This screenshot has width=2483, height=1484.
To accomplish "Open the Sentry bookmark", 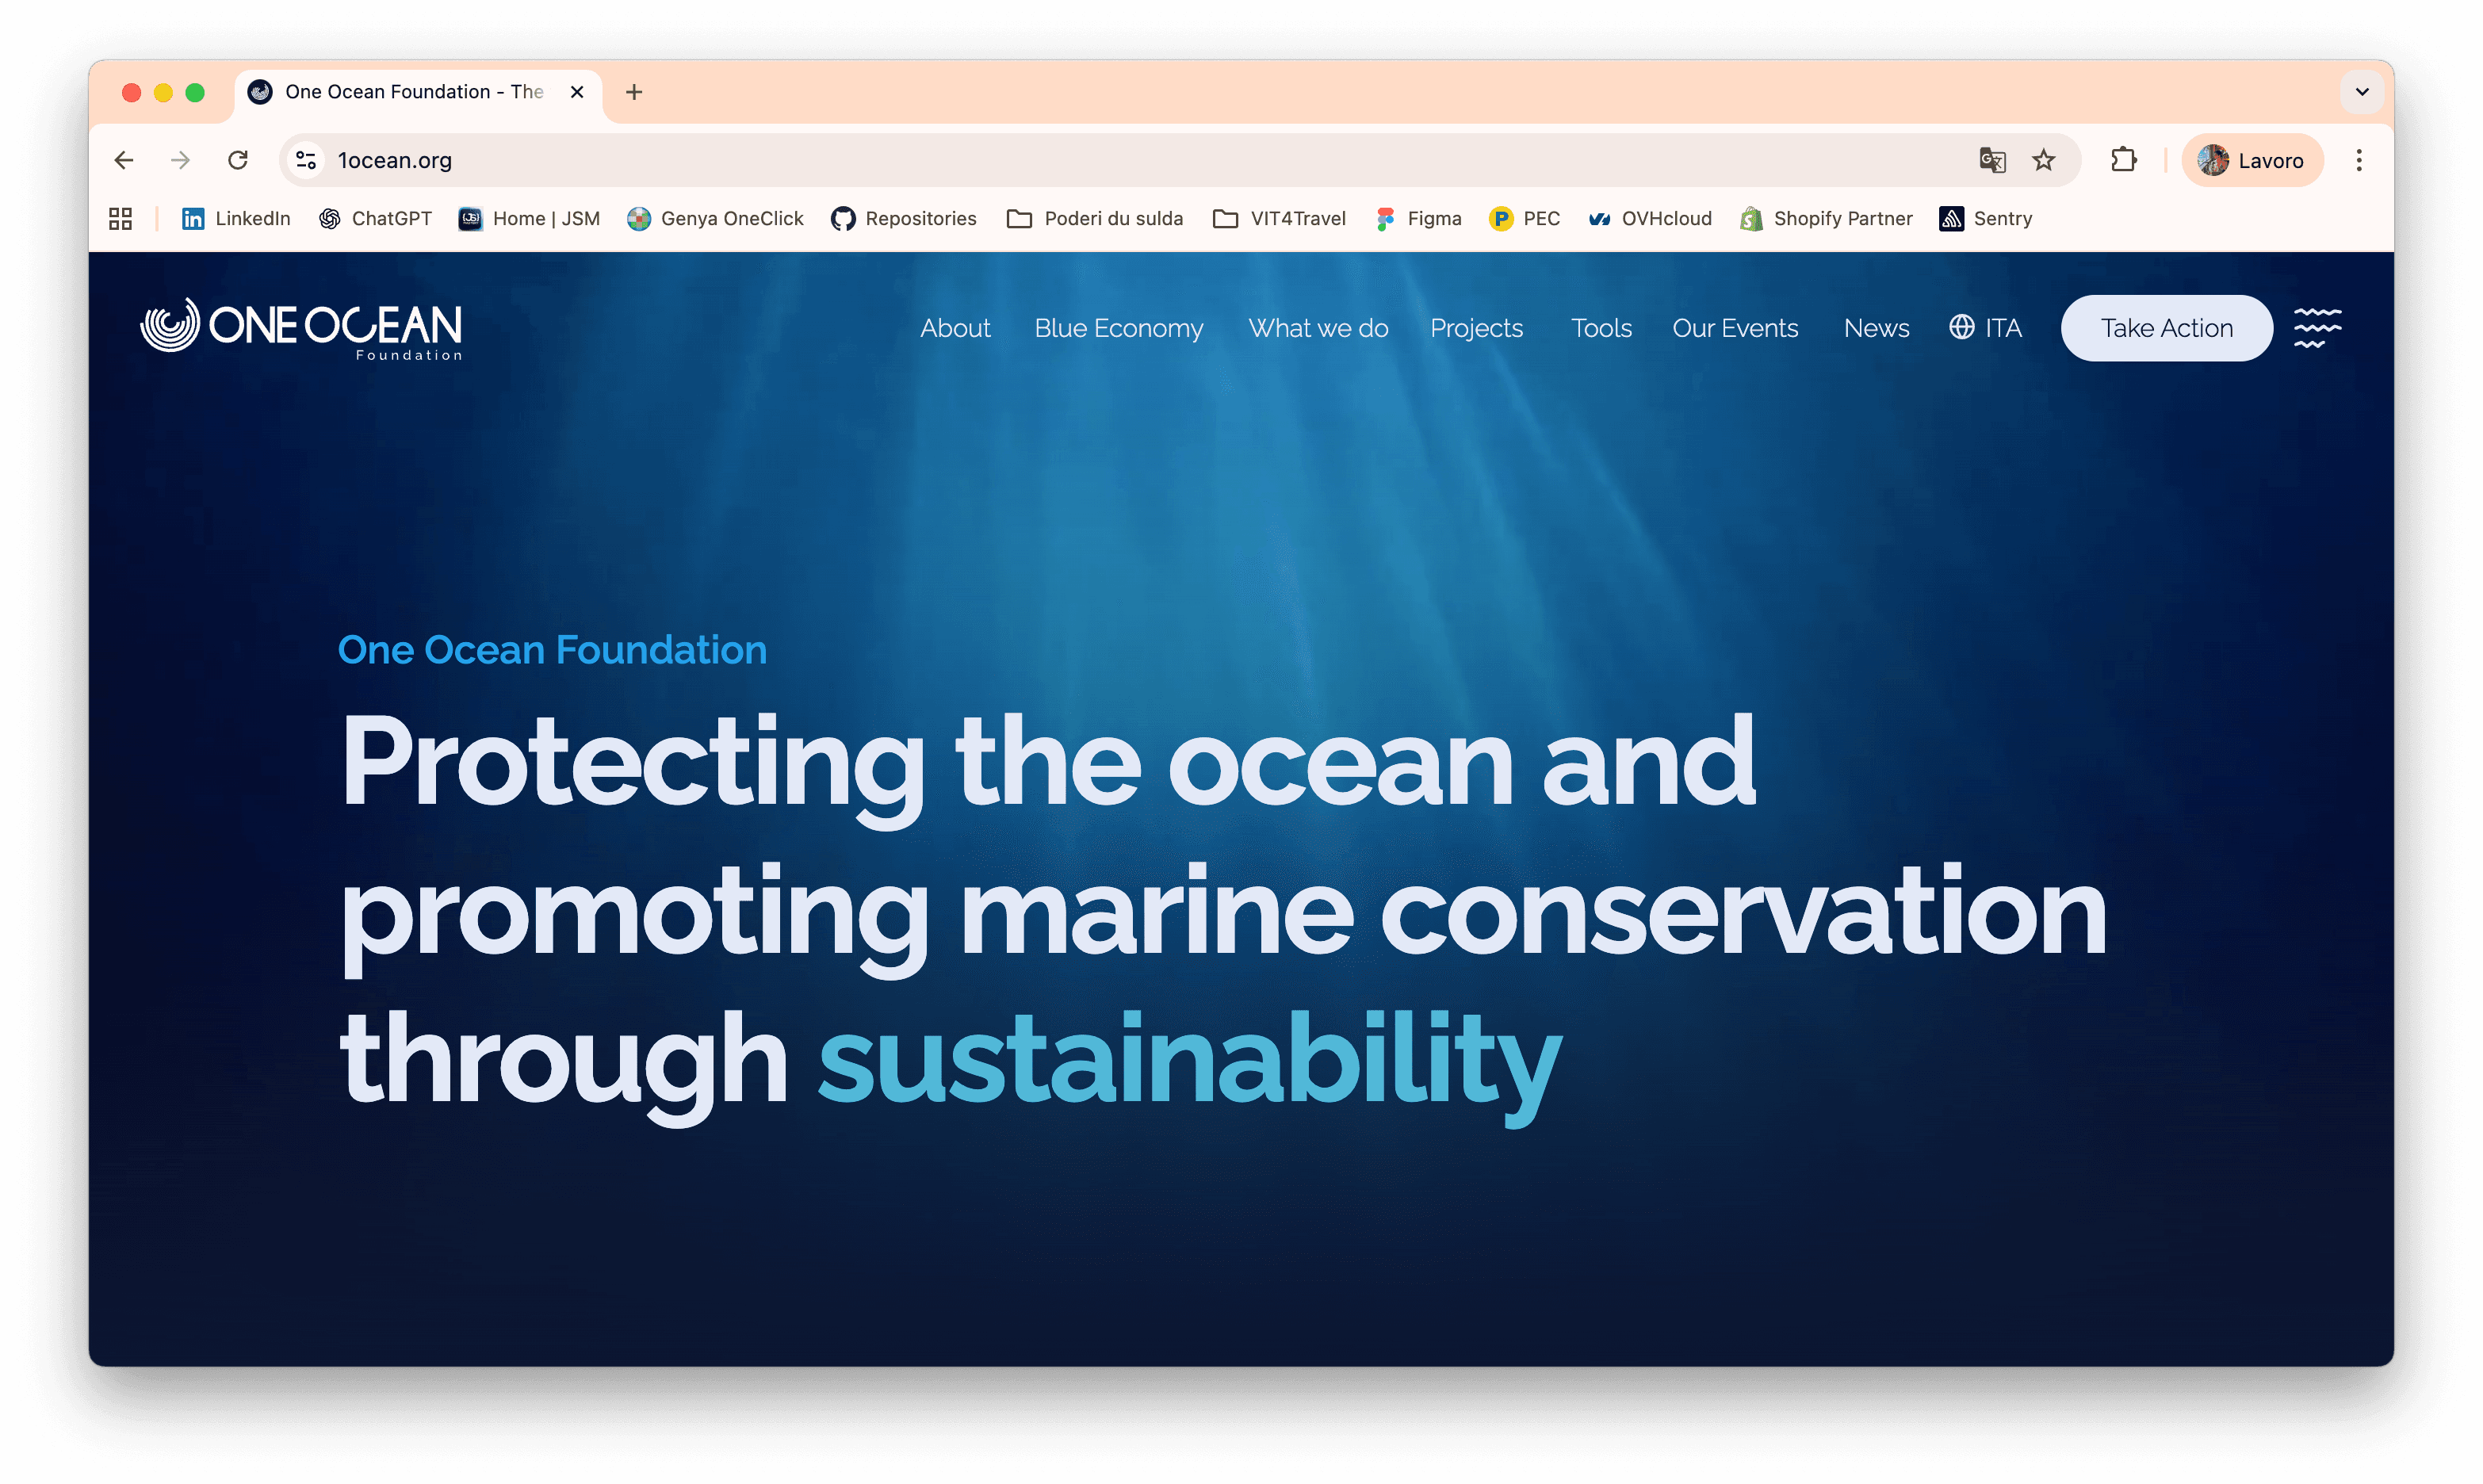I will 1985,218.
